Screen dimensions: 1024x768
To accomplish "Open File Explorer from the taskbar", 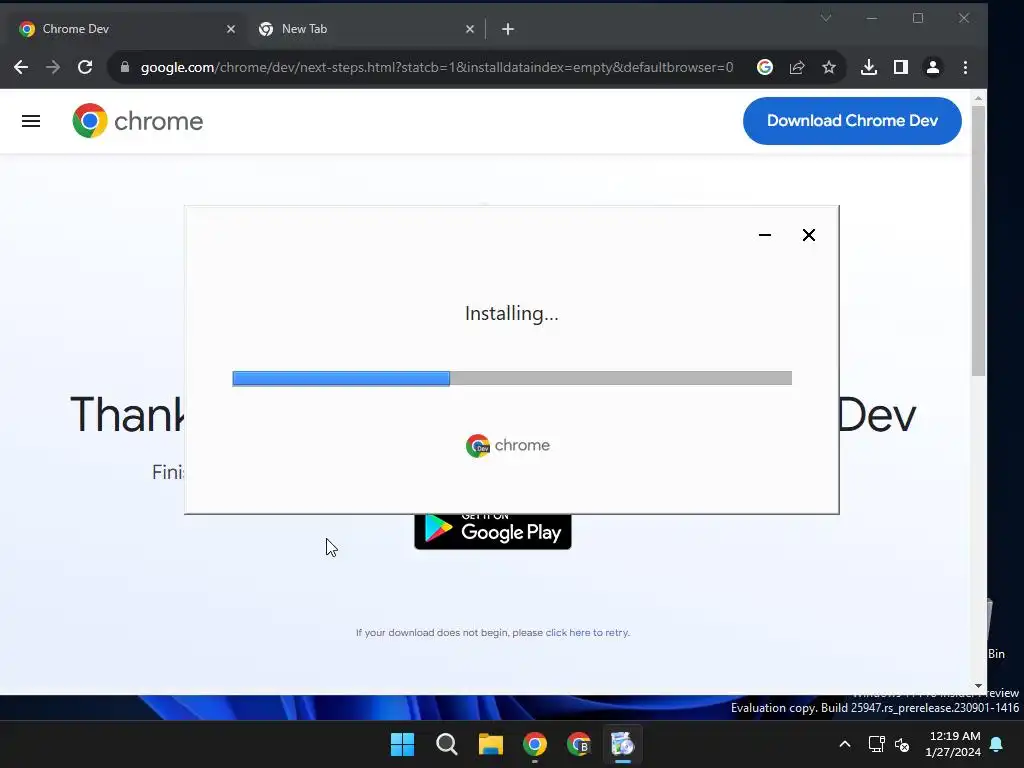I will click(x=490, y=744).
